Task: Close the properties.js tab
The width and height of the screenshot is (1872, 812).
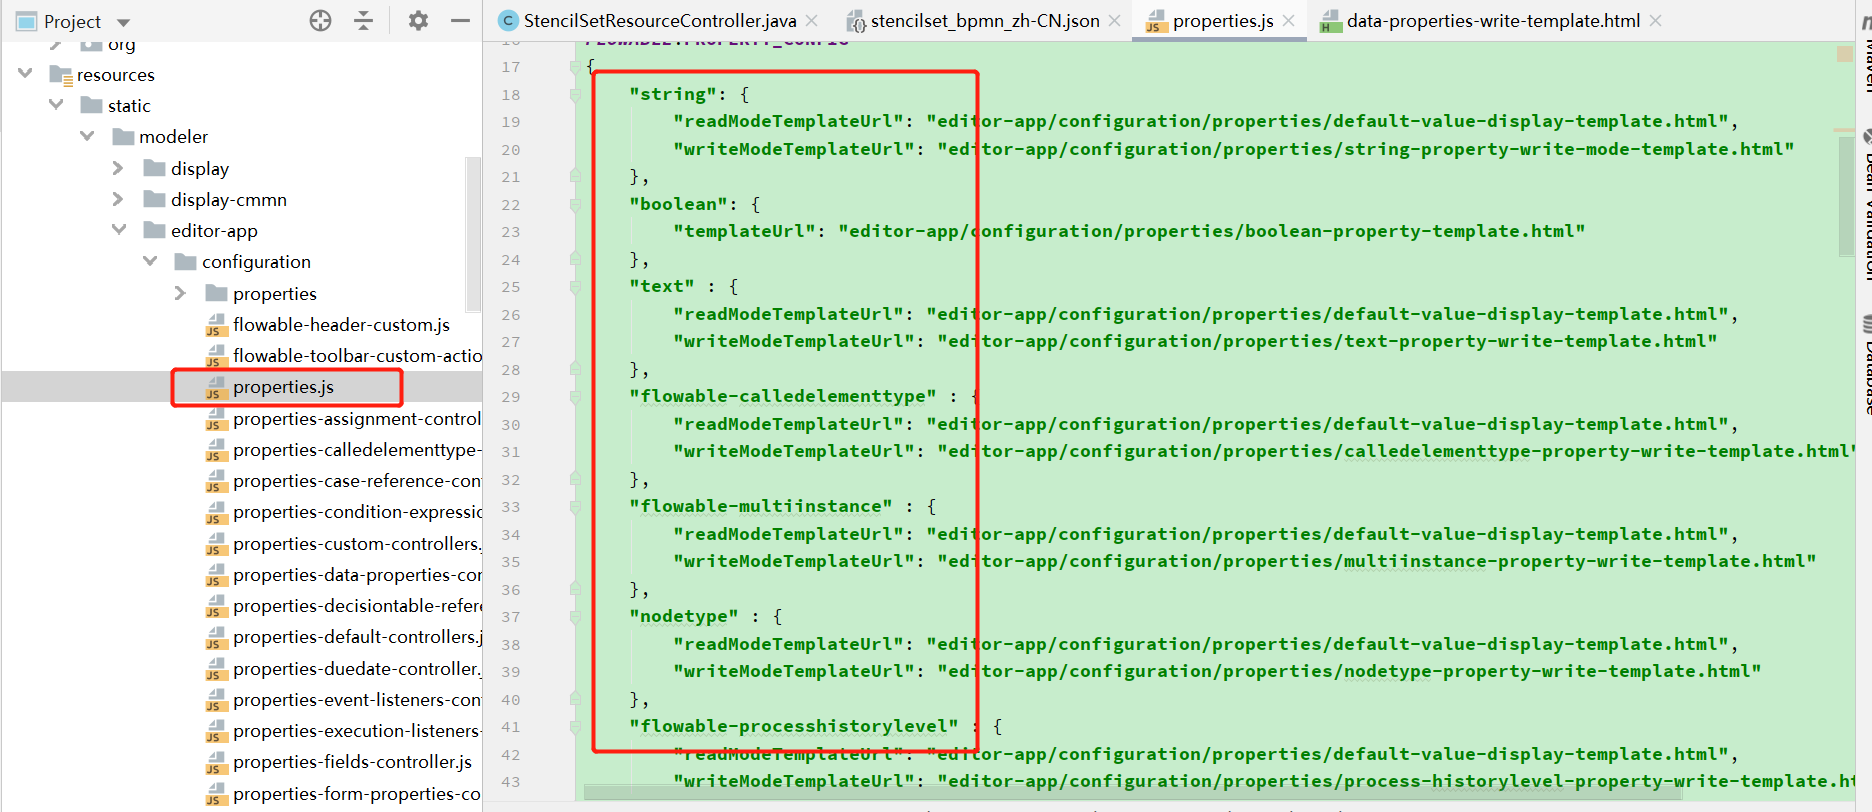Action: tap(1289, 20)
